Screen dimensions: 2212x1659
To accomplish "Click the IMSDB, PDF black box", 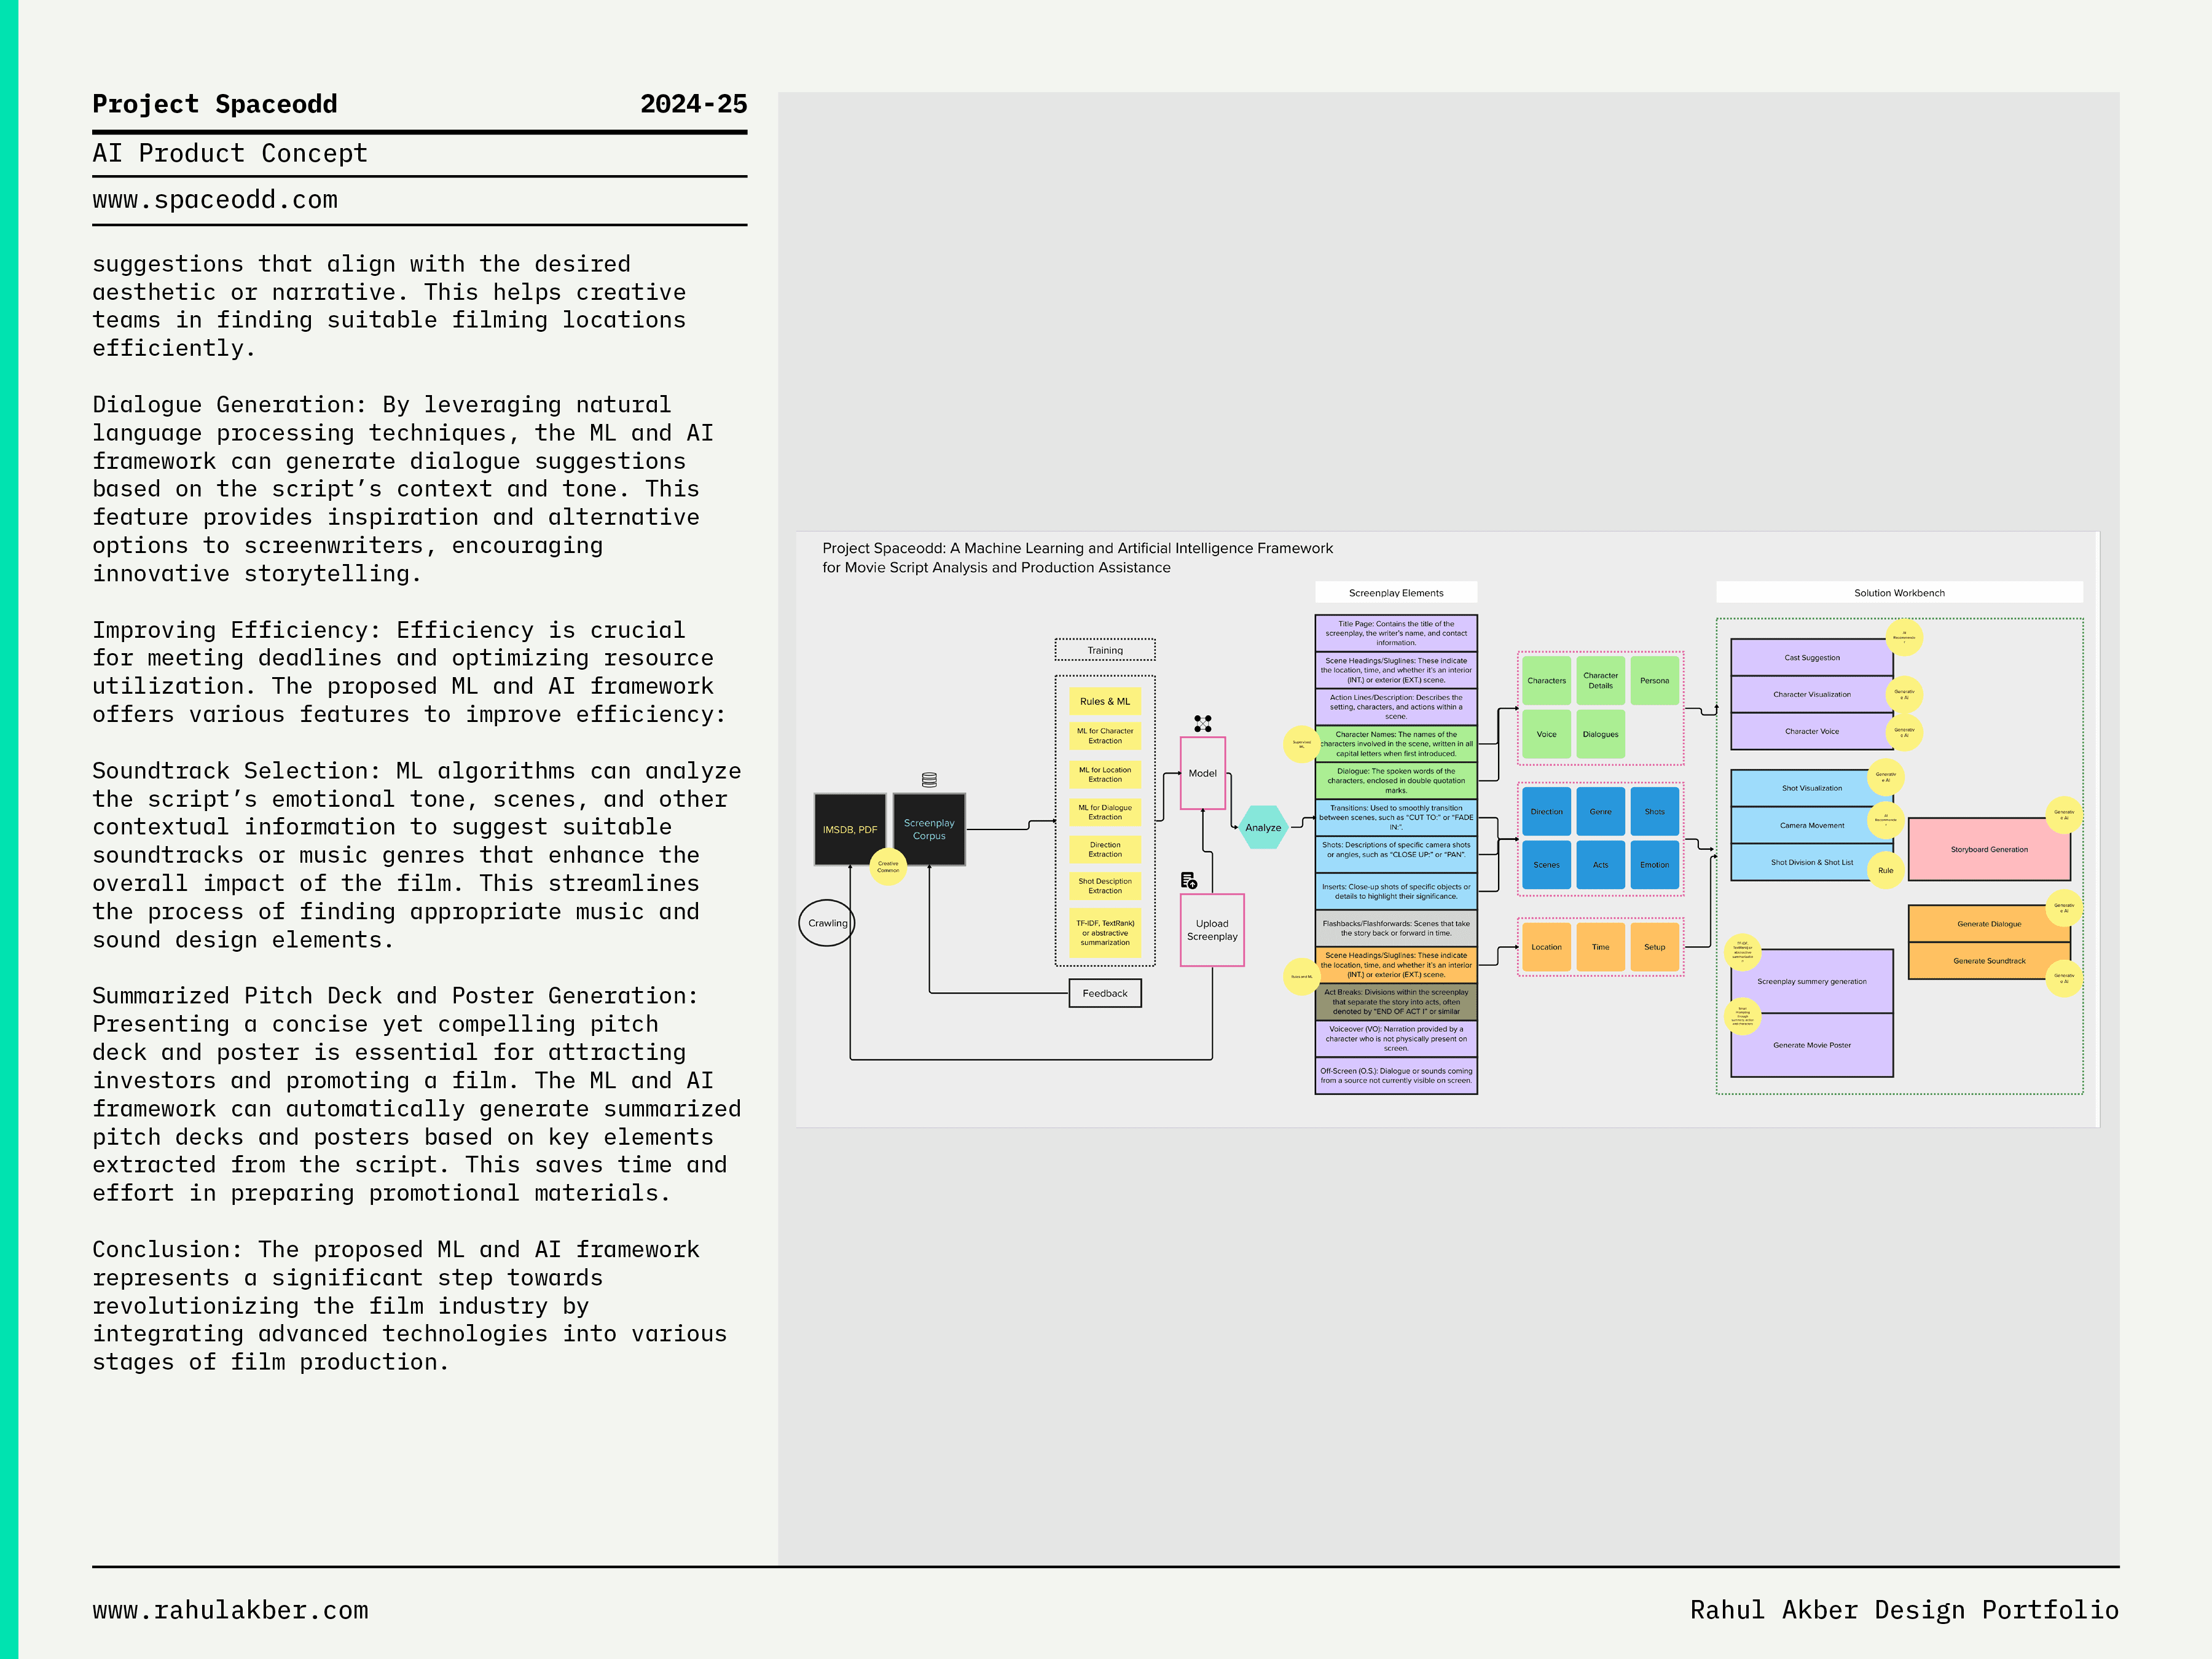I will [849, 829].
